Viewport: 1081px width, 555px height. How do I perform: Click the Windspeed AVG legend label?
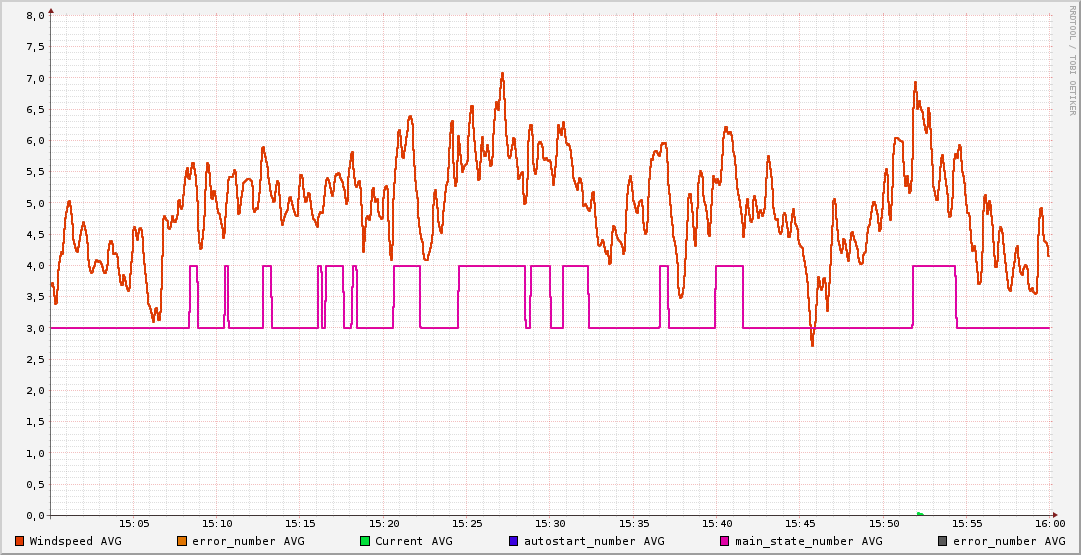pyautogui.click(x=75, y=541)
